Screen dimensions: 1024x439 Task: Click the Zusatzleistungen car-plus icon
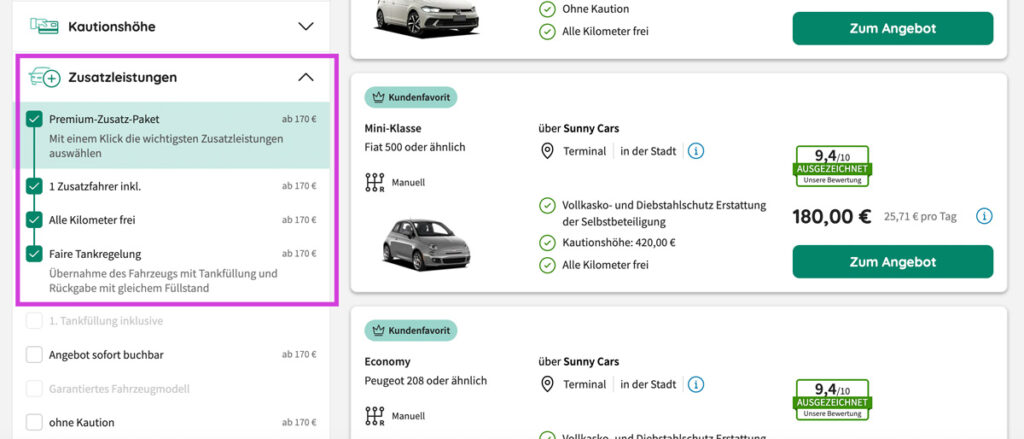[44, 77]
